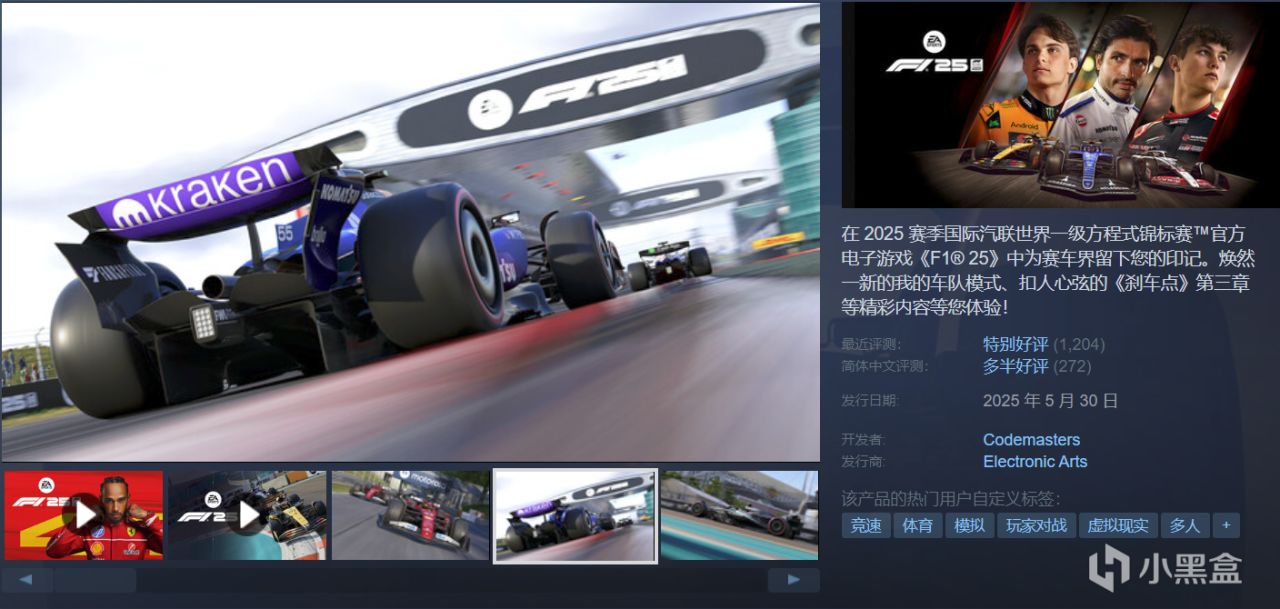Click the right arrow of thumbnail strip
Image resolution: width=1280 pixels, height=609 pixels.
tap(793, 580)
